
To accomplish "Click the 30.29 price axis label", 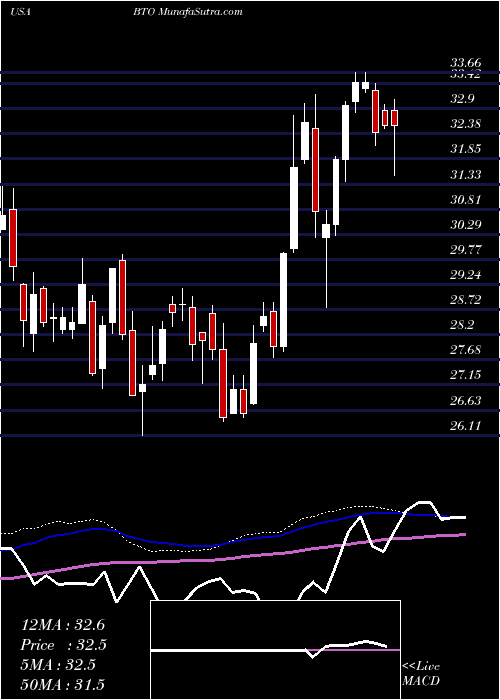I will point(466,224).
